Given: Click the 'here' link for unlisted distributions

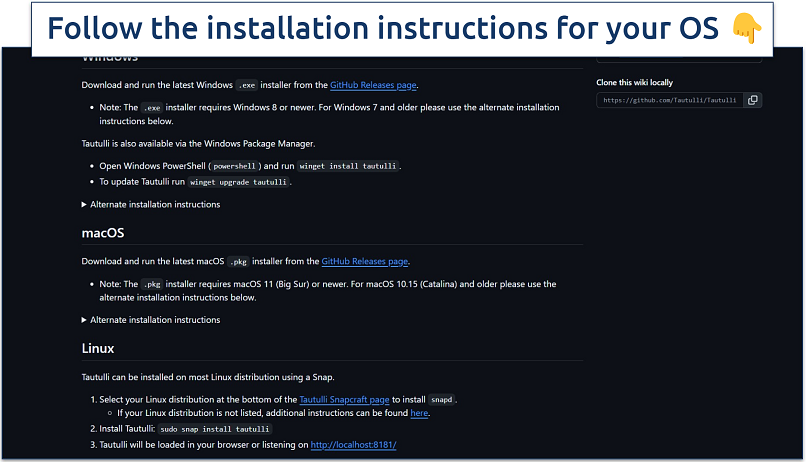Looking at the screenshot, I should click(419, 413).
